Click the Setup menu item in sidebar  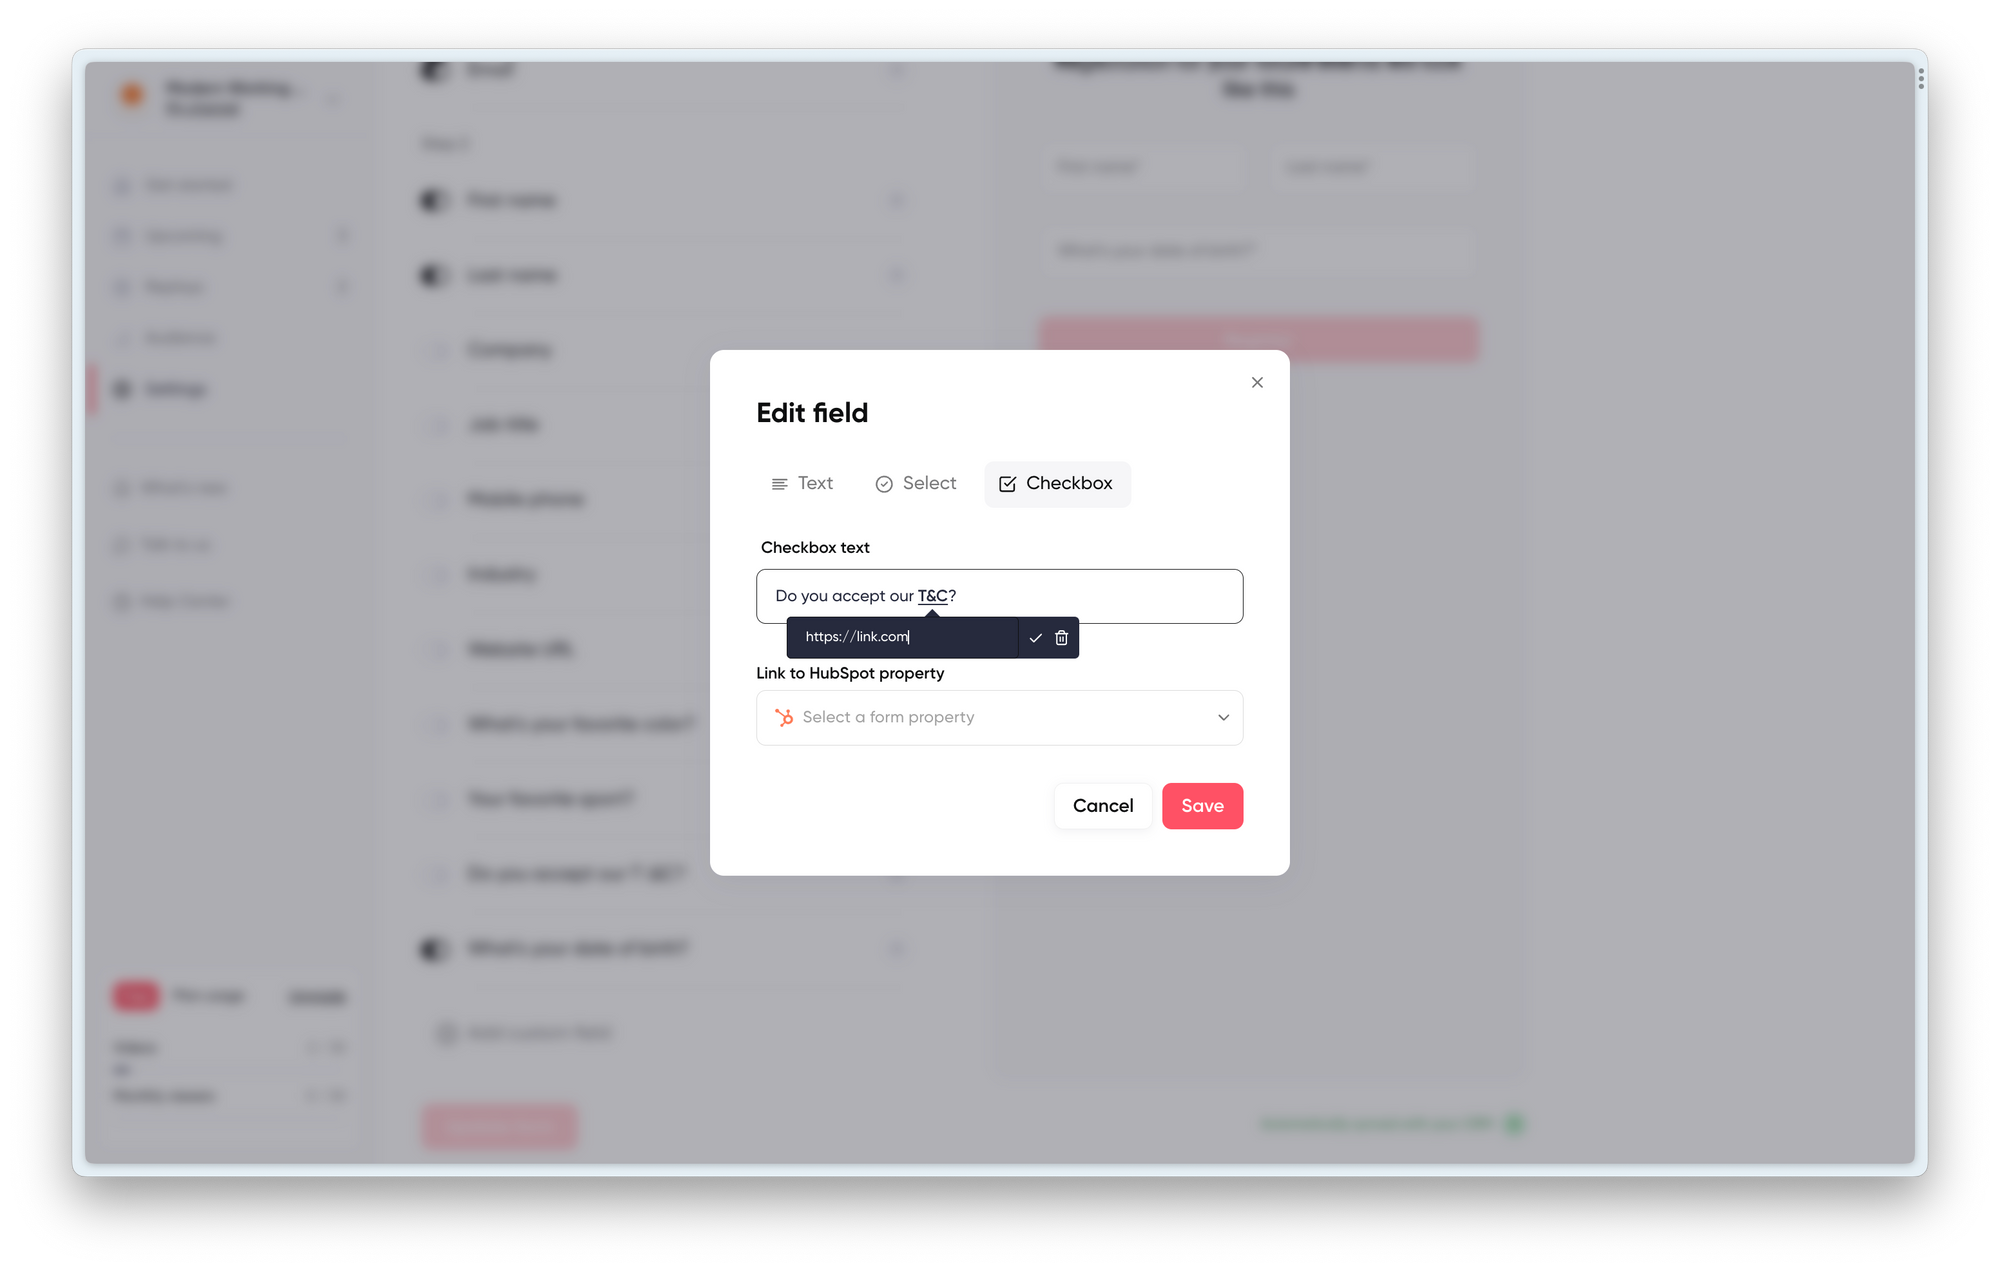175,388
